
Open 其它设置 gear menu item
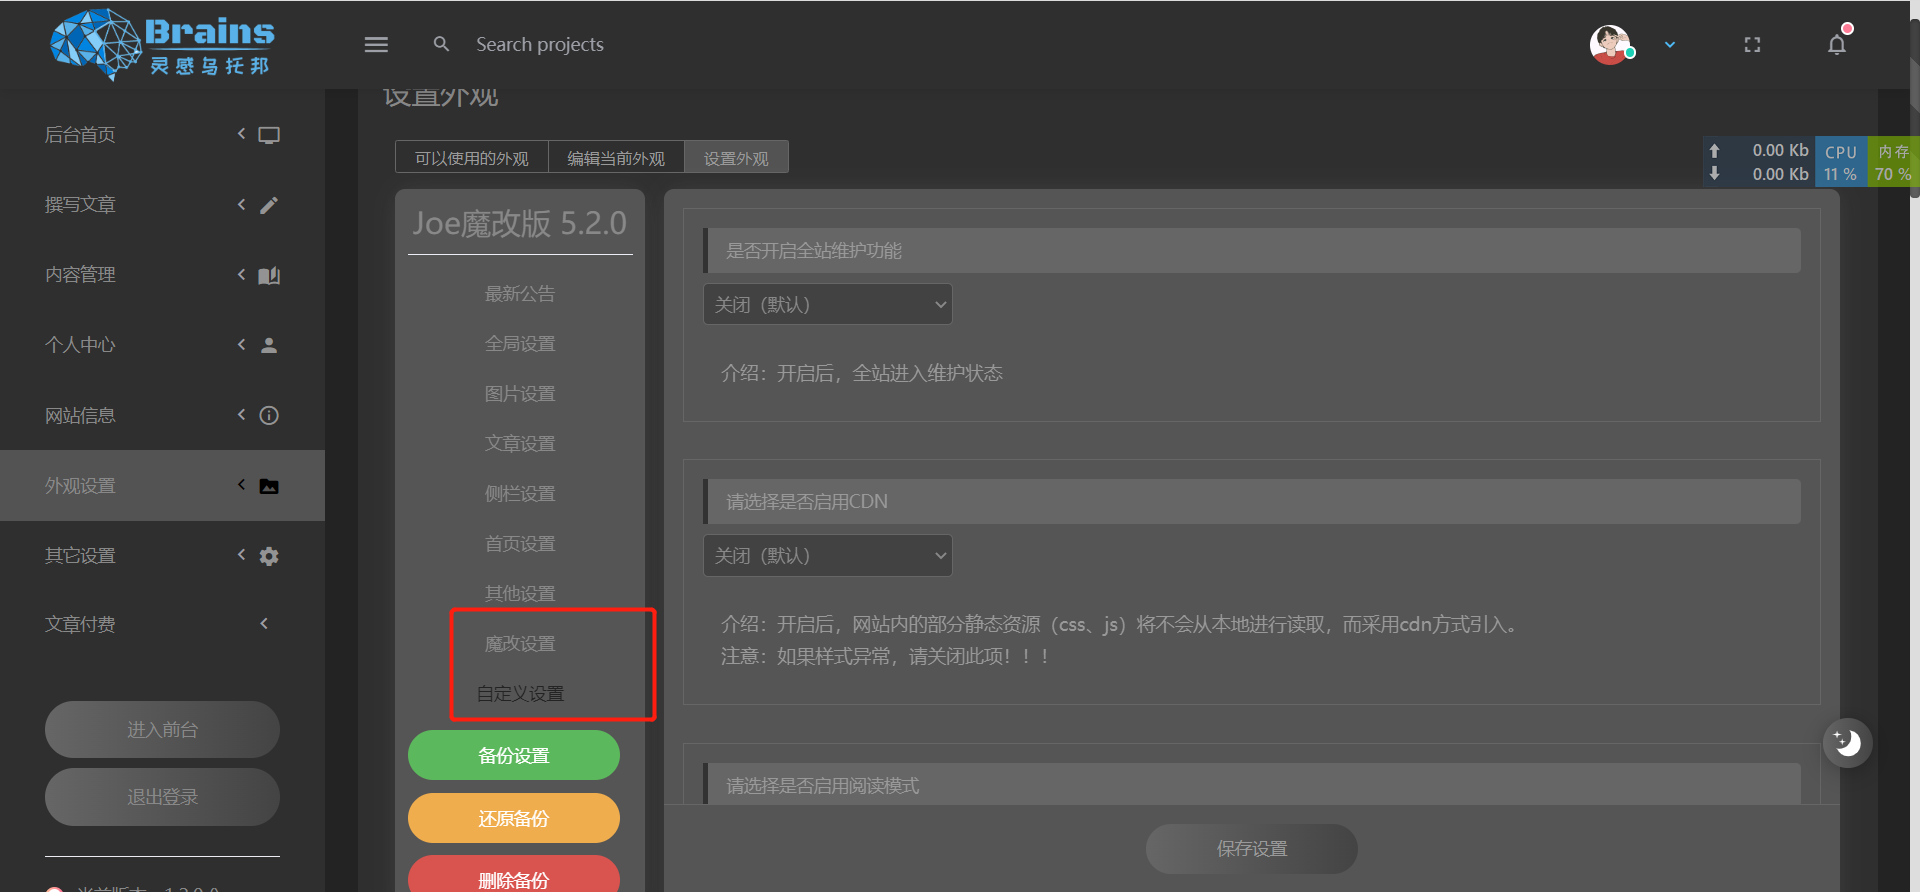162,556
